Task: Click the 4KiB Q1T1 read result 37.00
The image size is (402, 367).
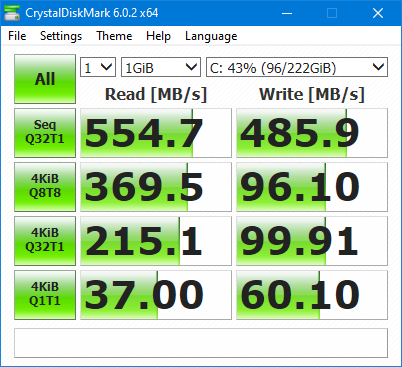Action: [156, 295]
